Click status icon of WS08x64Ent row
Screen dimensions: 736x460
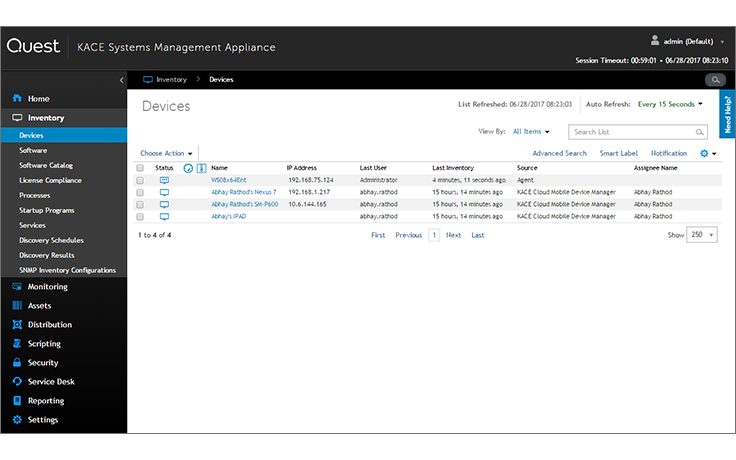[164, 180]
